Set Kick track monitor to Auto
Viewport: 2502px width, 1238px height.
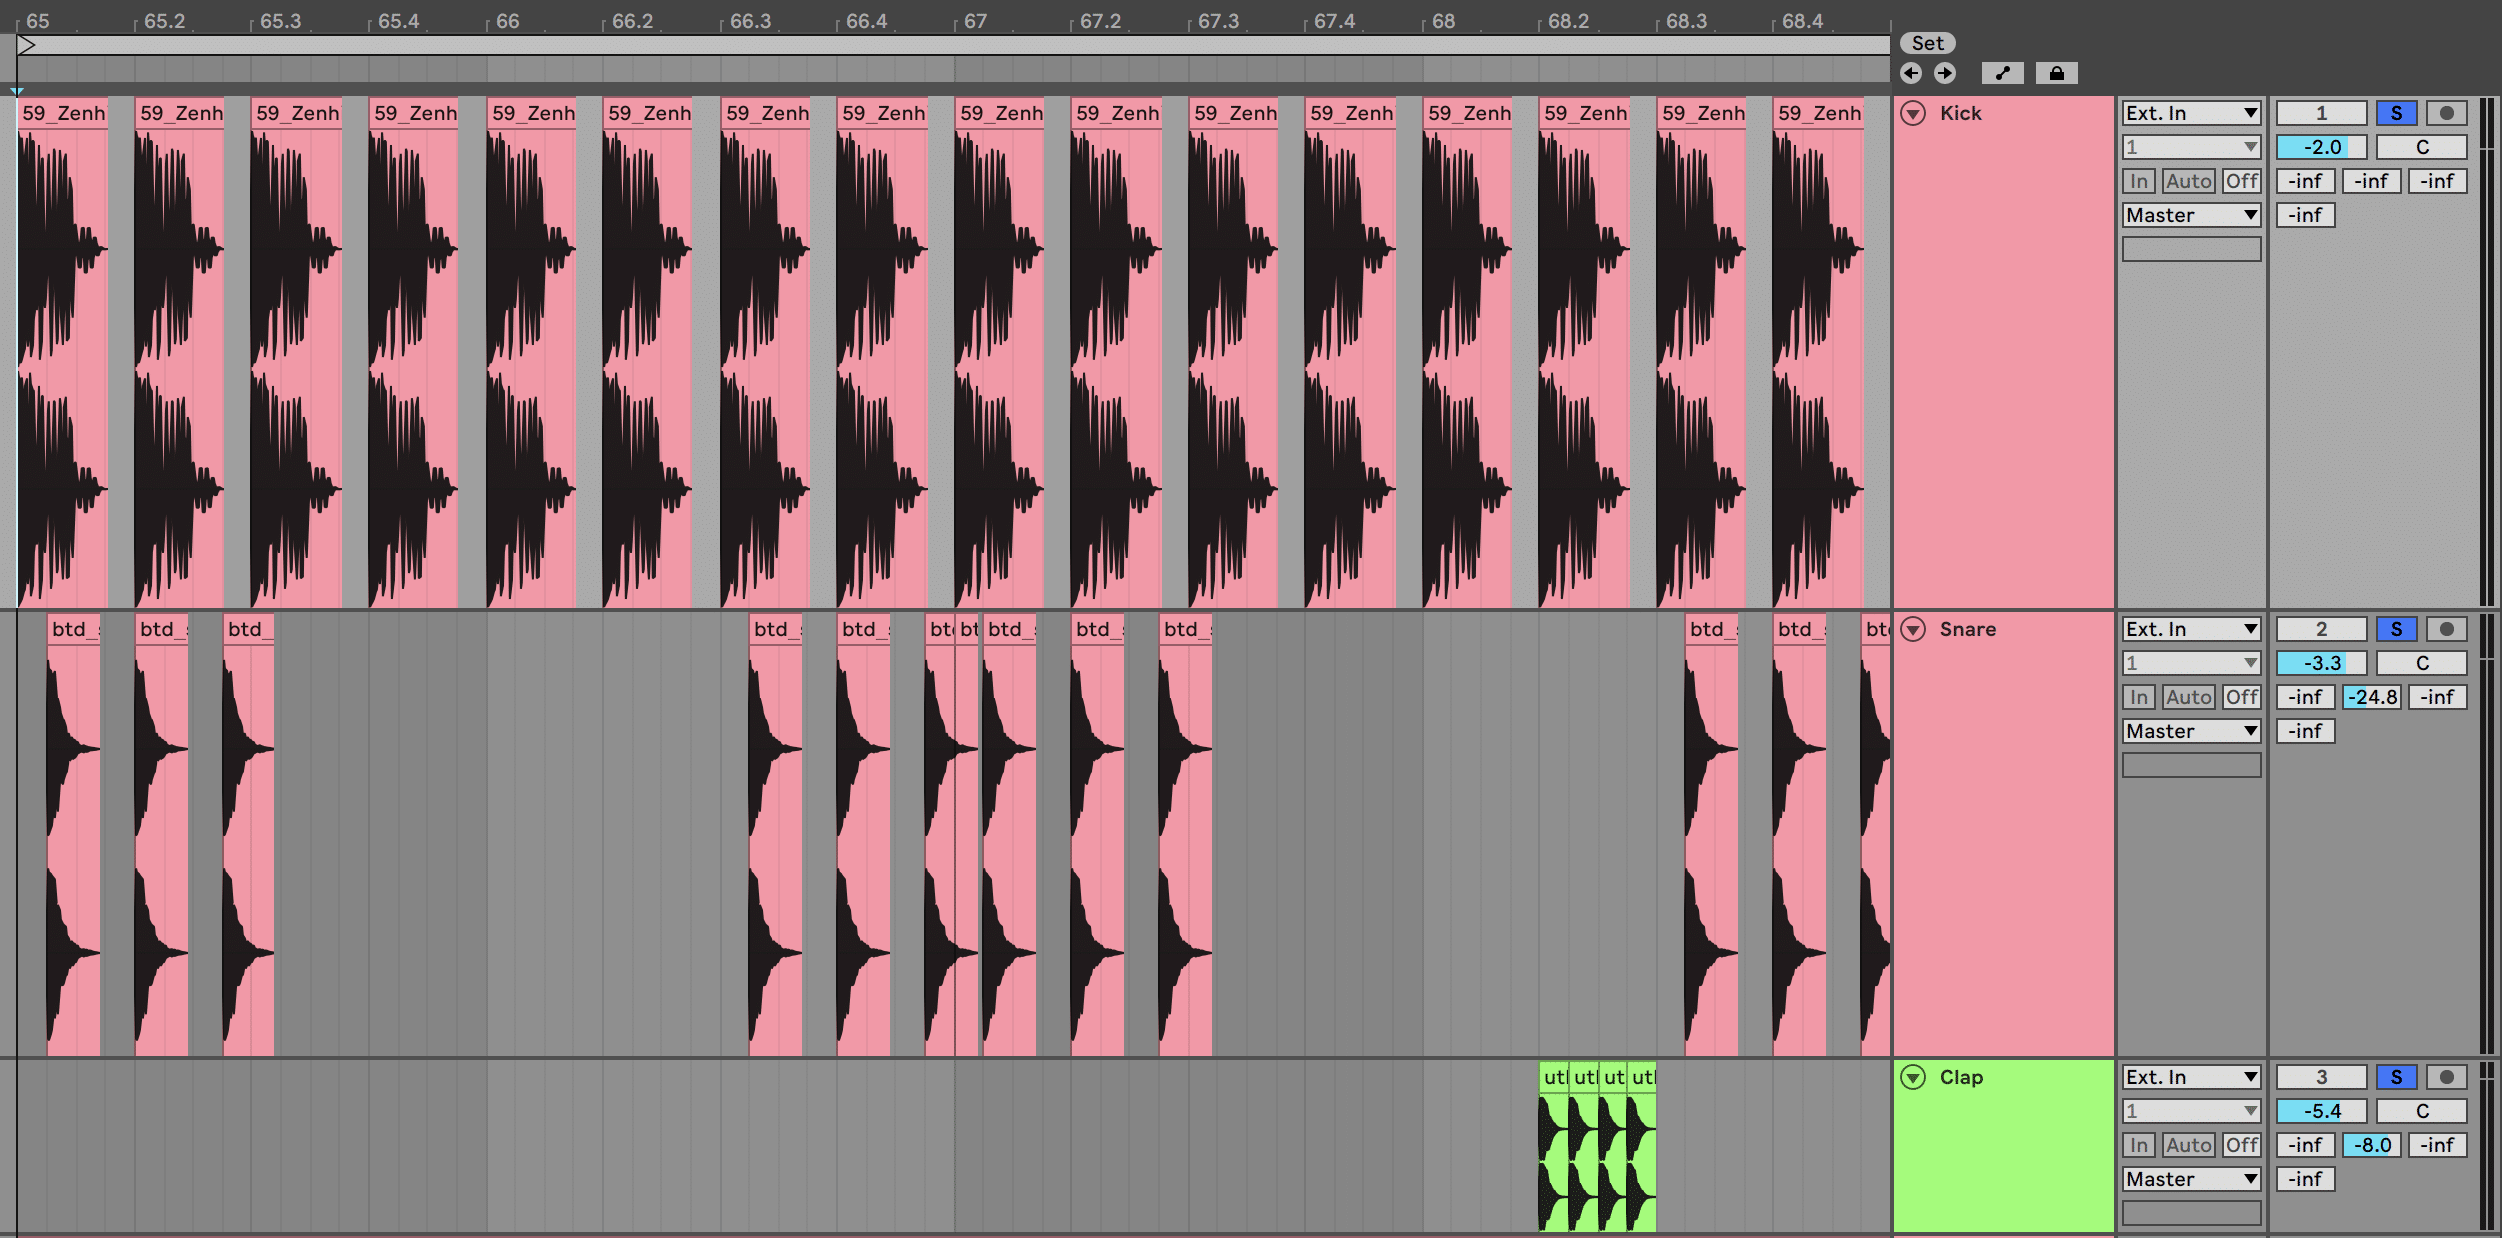coord(2189,181)
